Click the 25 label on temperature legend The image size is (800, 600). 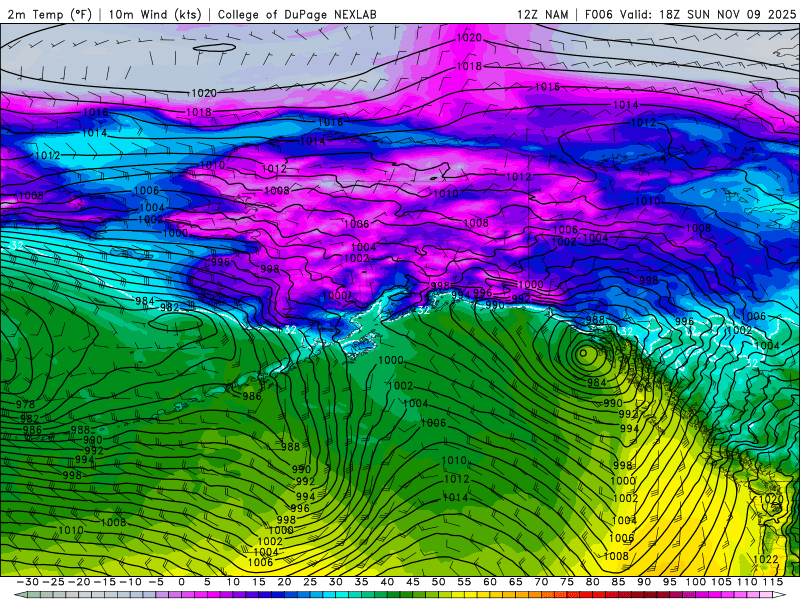[x=310, y=582]
